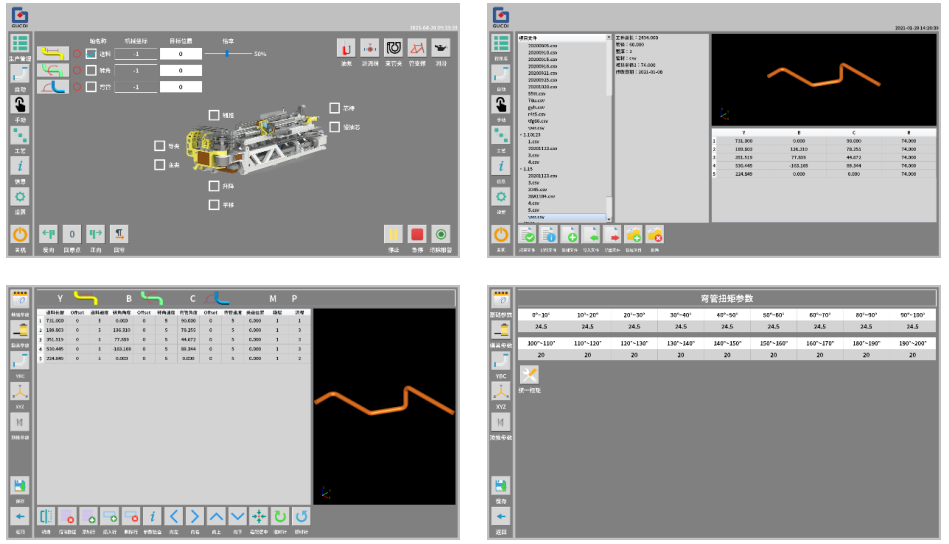Click the green circular reset button
Screen dimensions: 949x544
pyautogui.click(x=441, y=233)
